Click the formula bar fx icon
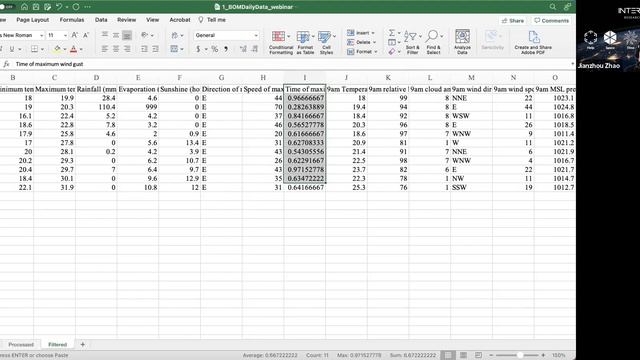This screenshot has height=360, width=640. pyautogui.click(x=6, y=64)
